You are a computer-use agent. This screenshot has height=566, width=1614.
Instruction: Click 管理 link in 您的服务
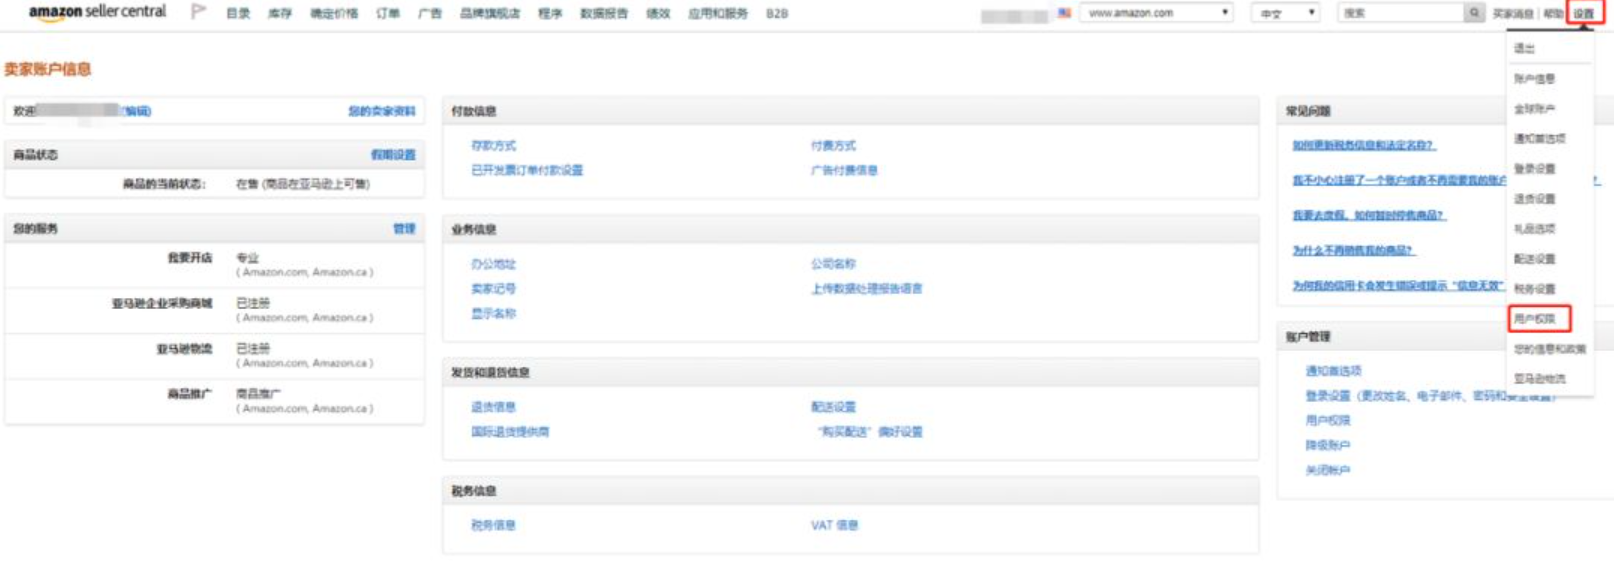pos(404,229)
